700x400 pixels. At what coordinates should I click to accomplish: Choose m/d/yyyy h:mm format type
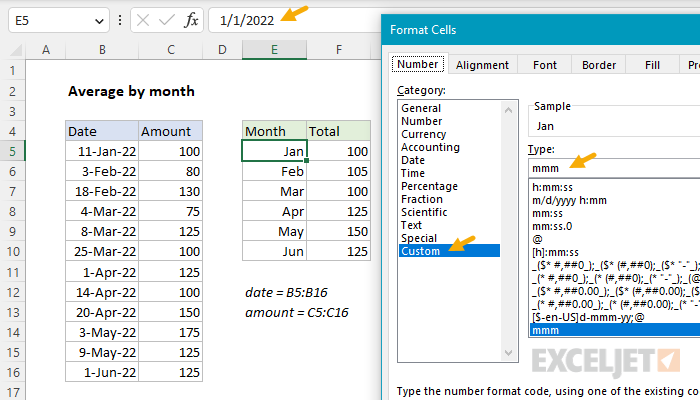point(615,200)
